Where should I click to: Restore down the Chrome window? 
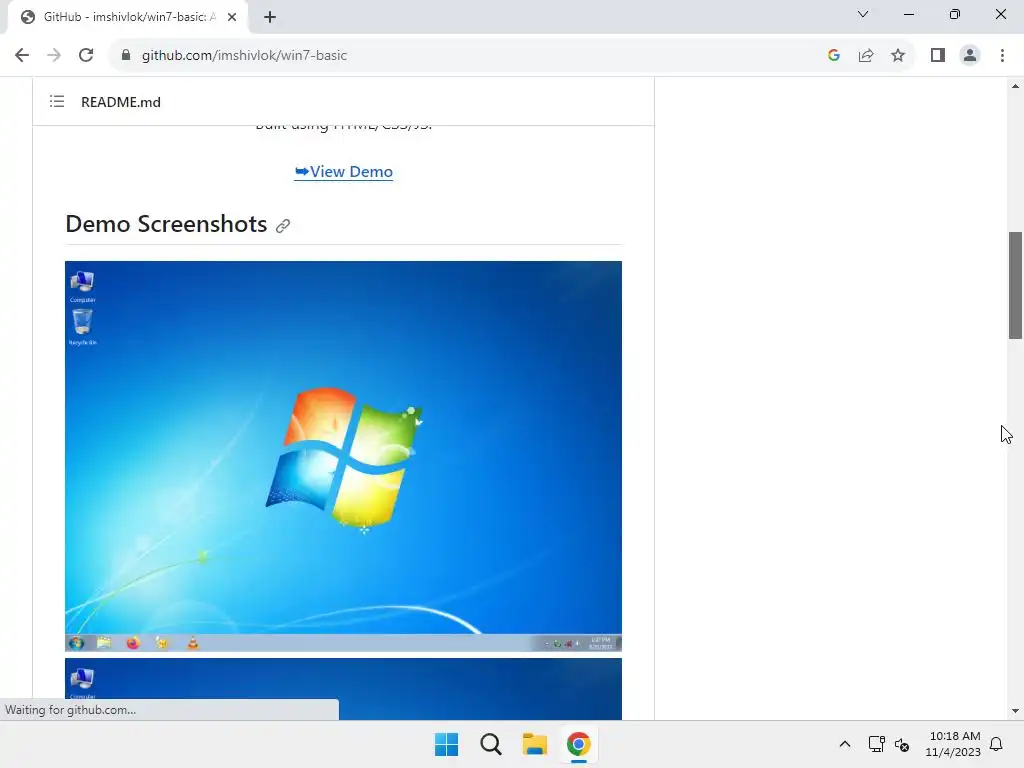955,14
